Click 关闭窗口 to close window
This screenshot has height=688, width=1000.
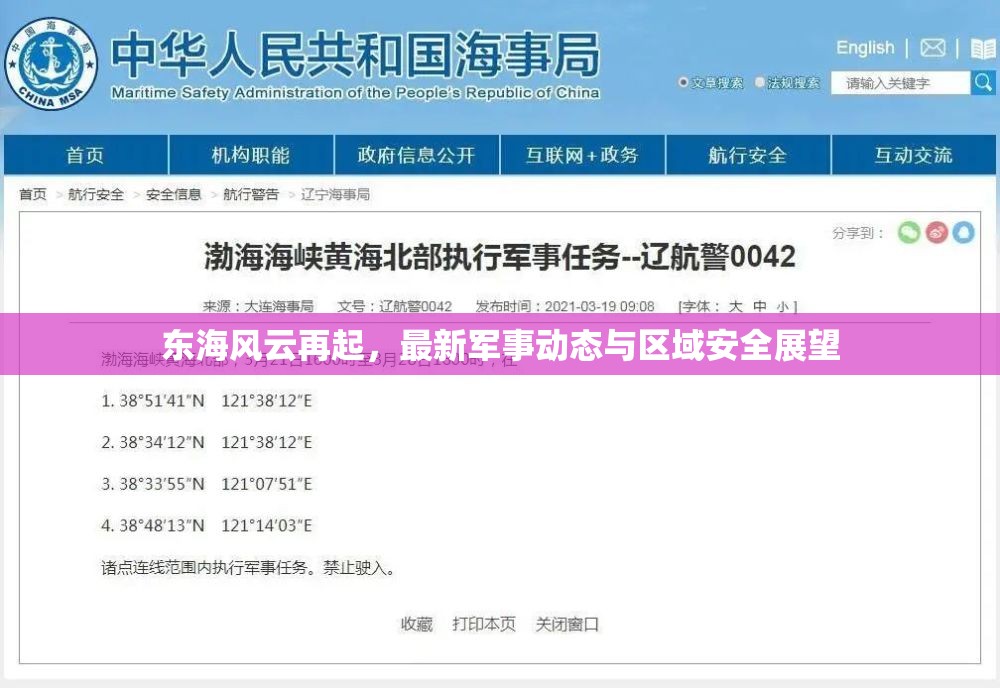[567, 624]
